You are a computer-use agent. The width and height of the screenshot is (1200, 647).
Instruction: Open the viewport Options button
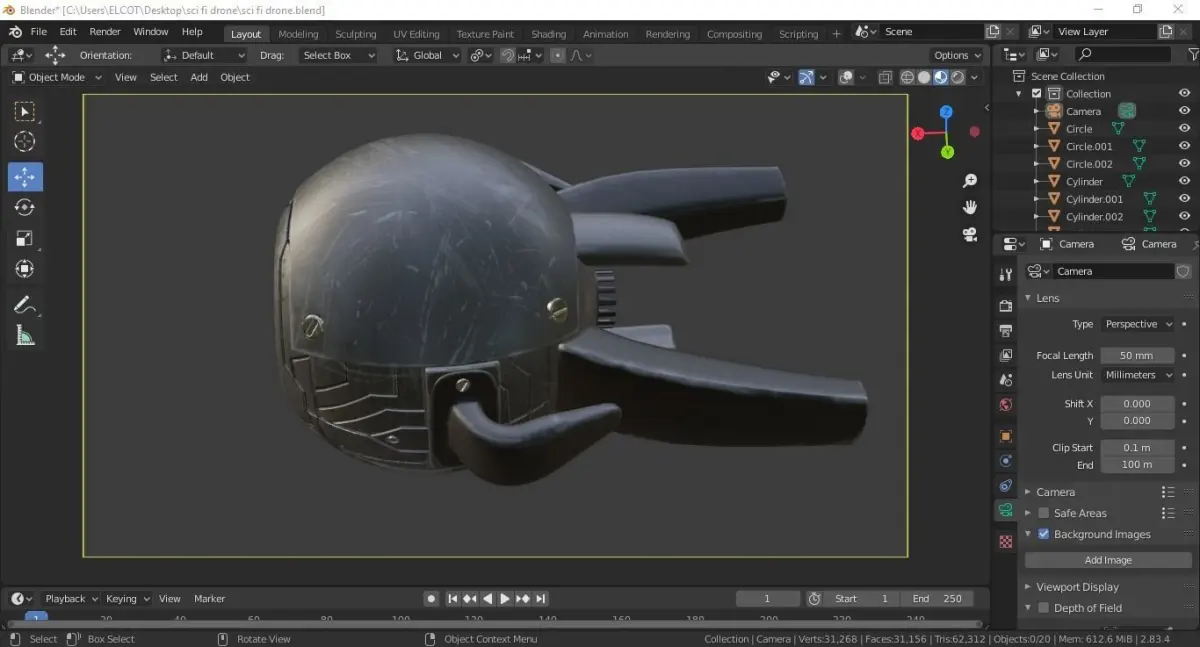pos(956,55)
